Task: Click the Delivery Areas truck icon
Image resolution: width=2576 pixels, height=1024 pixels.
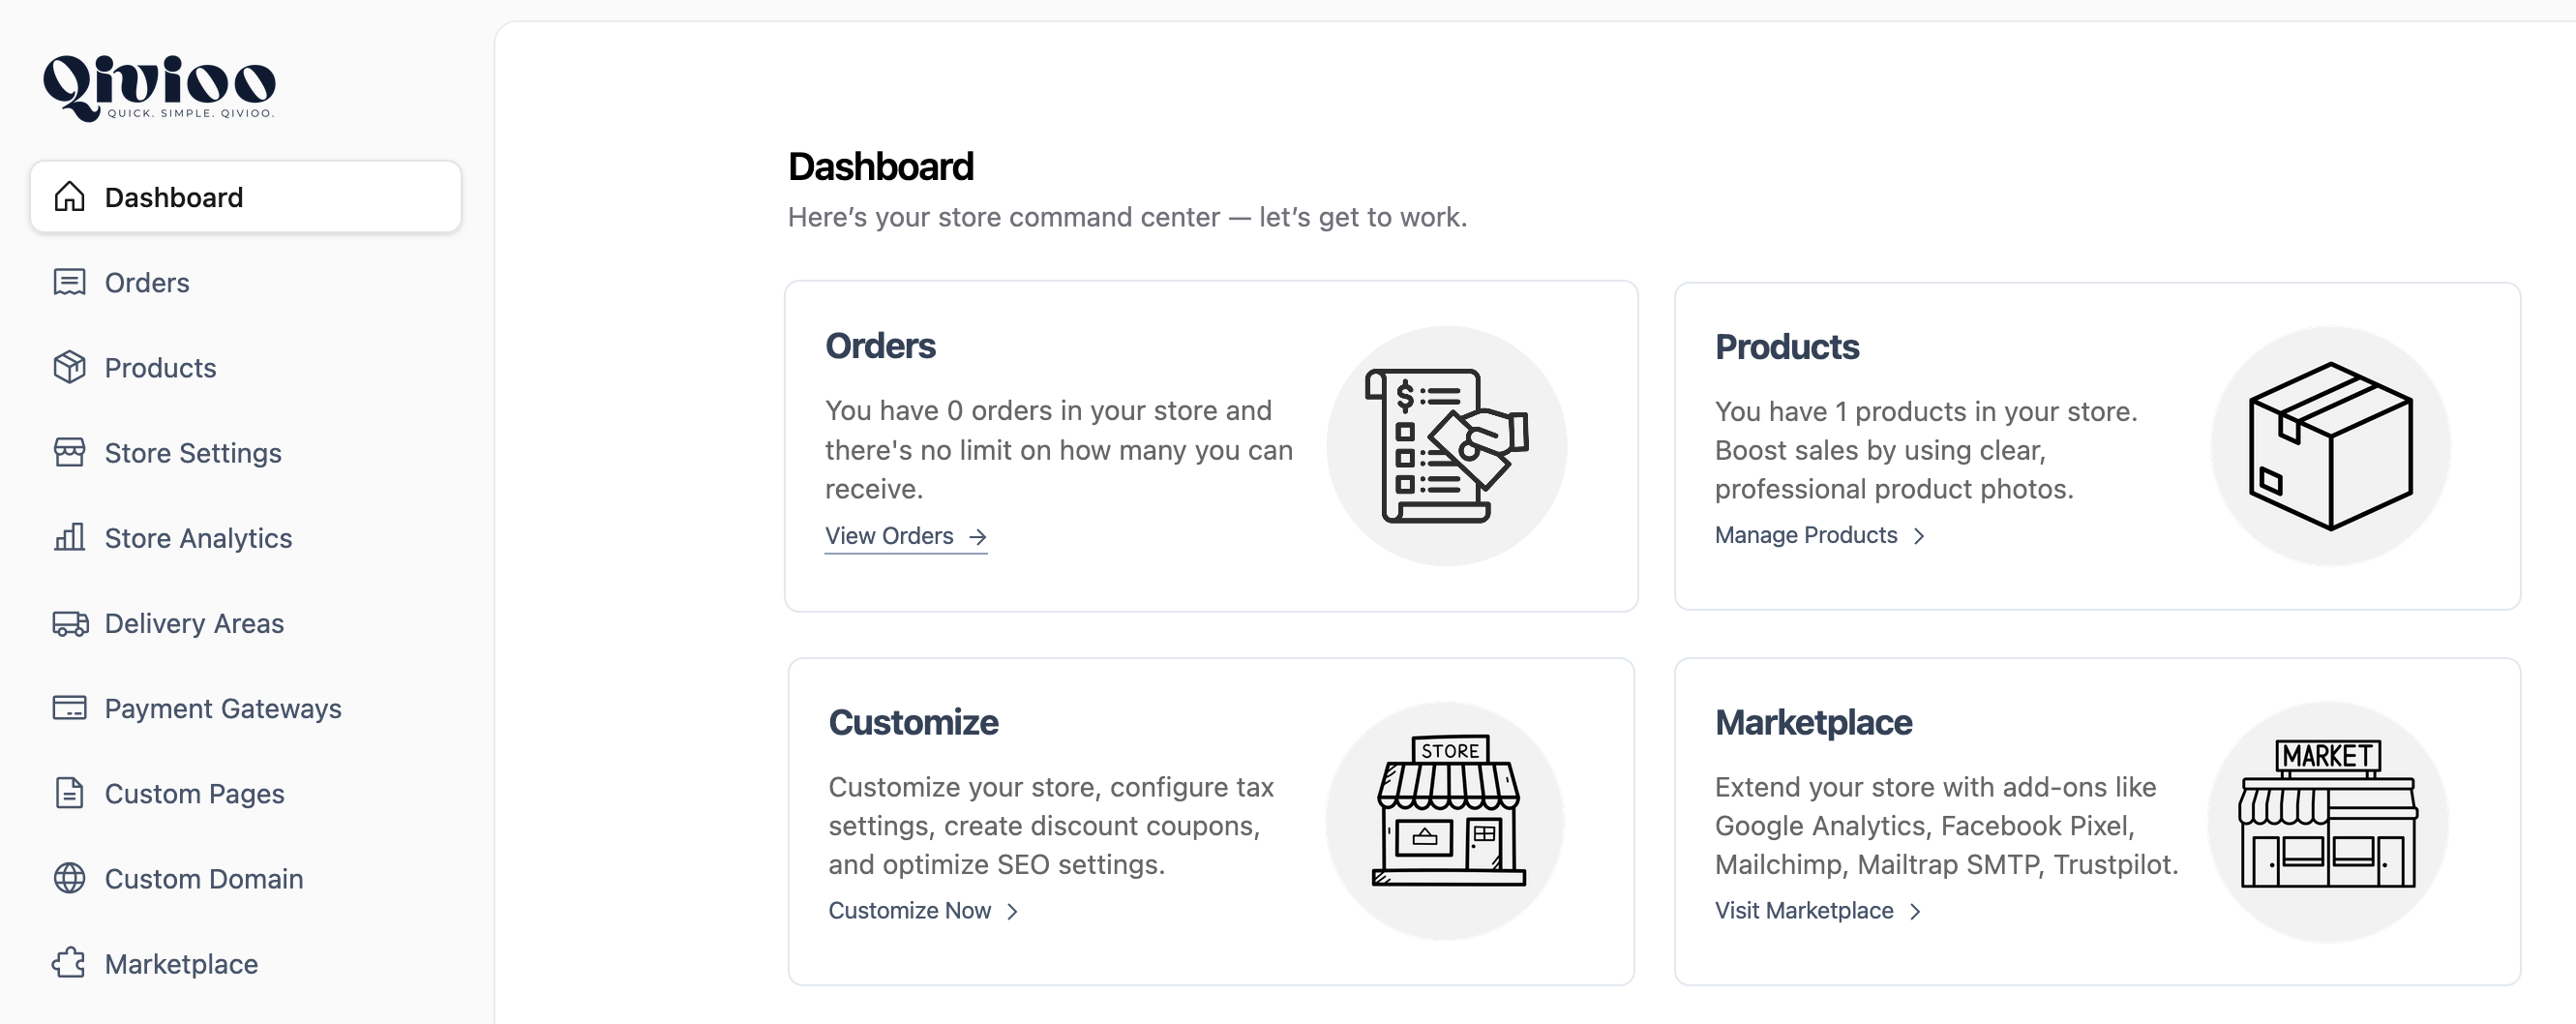Action: point(66,622)
